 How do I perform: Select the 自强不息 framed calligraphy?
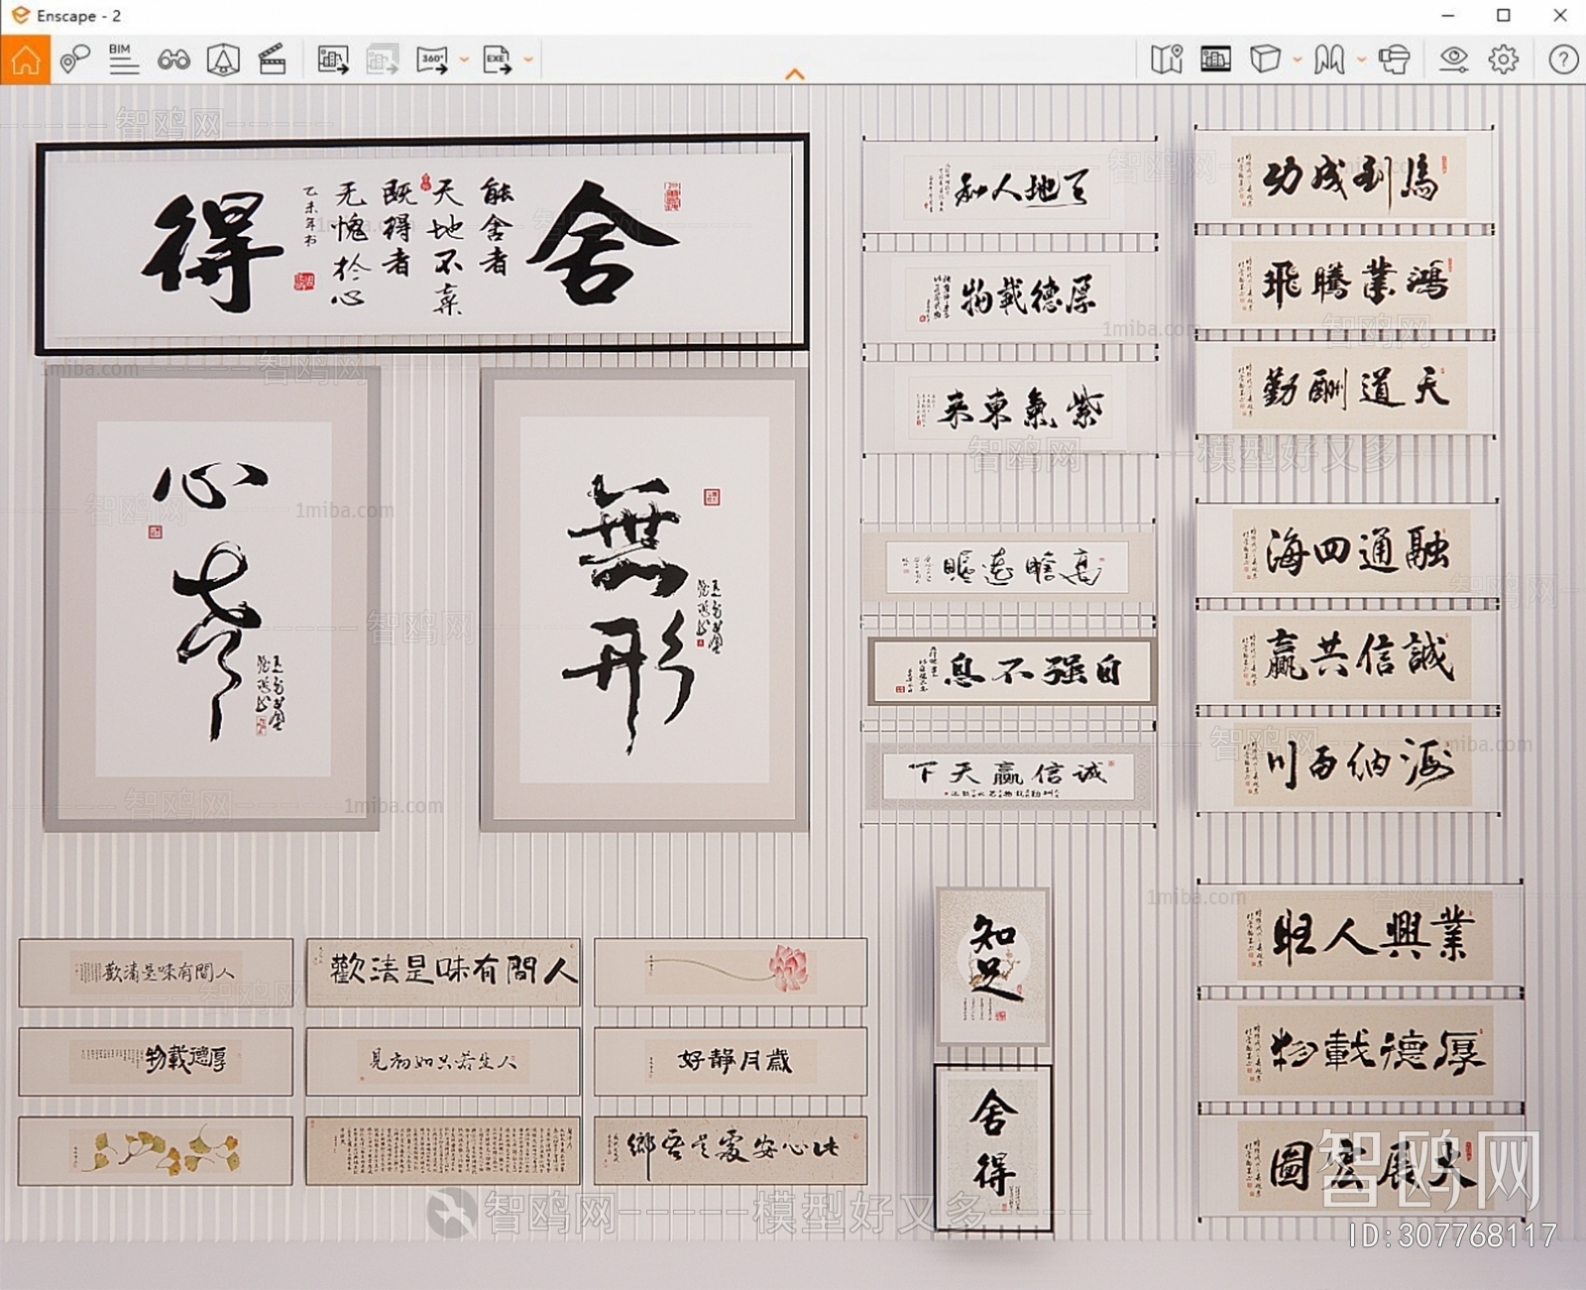pos(1011,671)
